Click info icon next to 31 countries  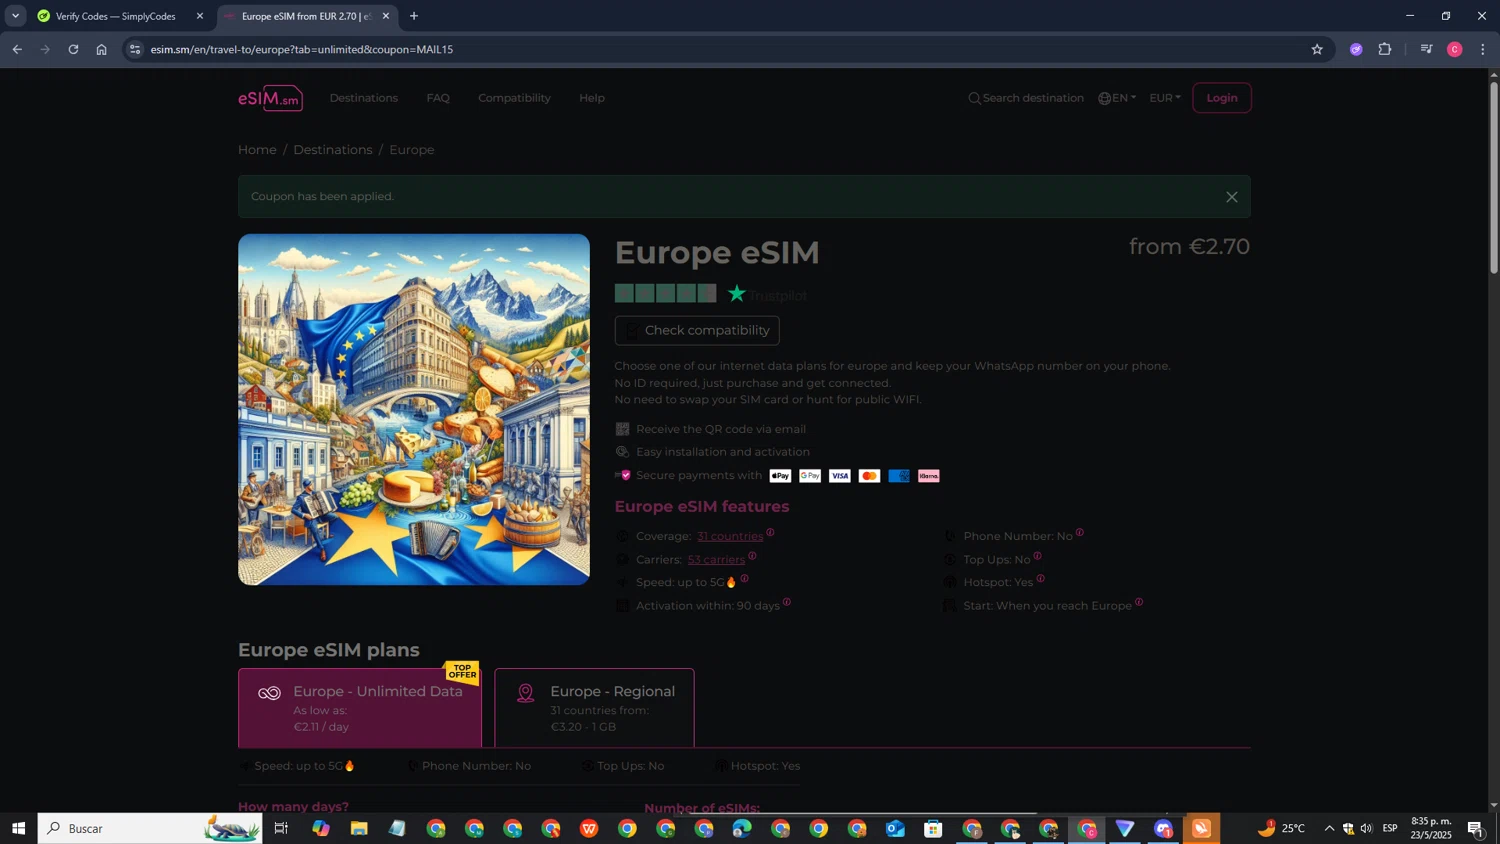770,532
